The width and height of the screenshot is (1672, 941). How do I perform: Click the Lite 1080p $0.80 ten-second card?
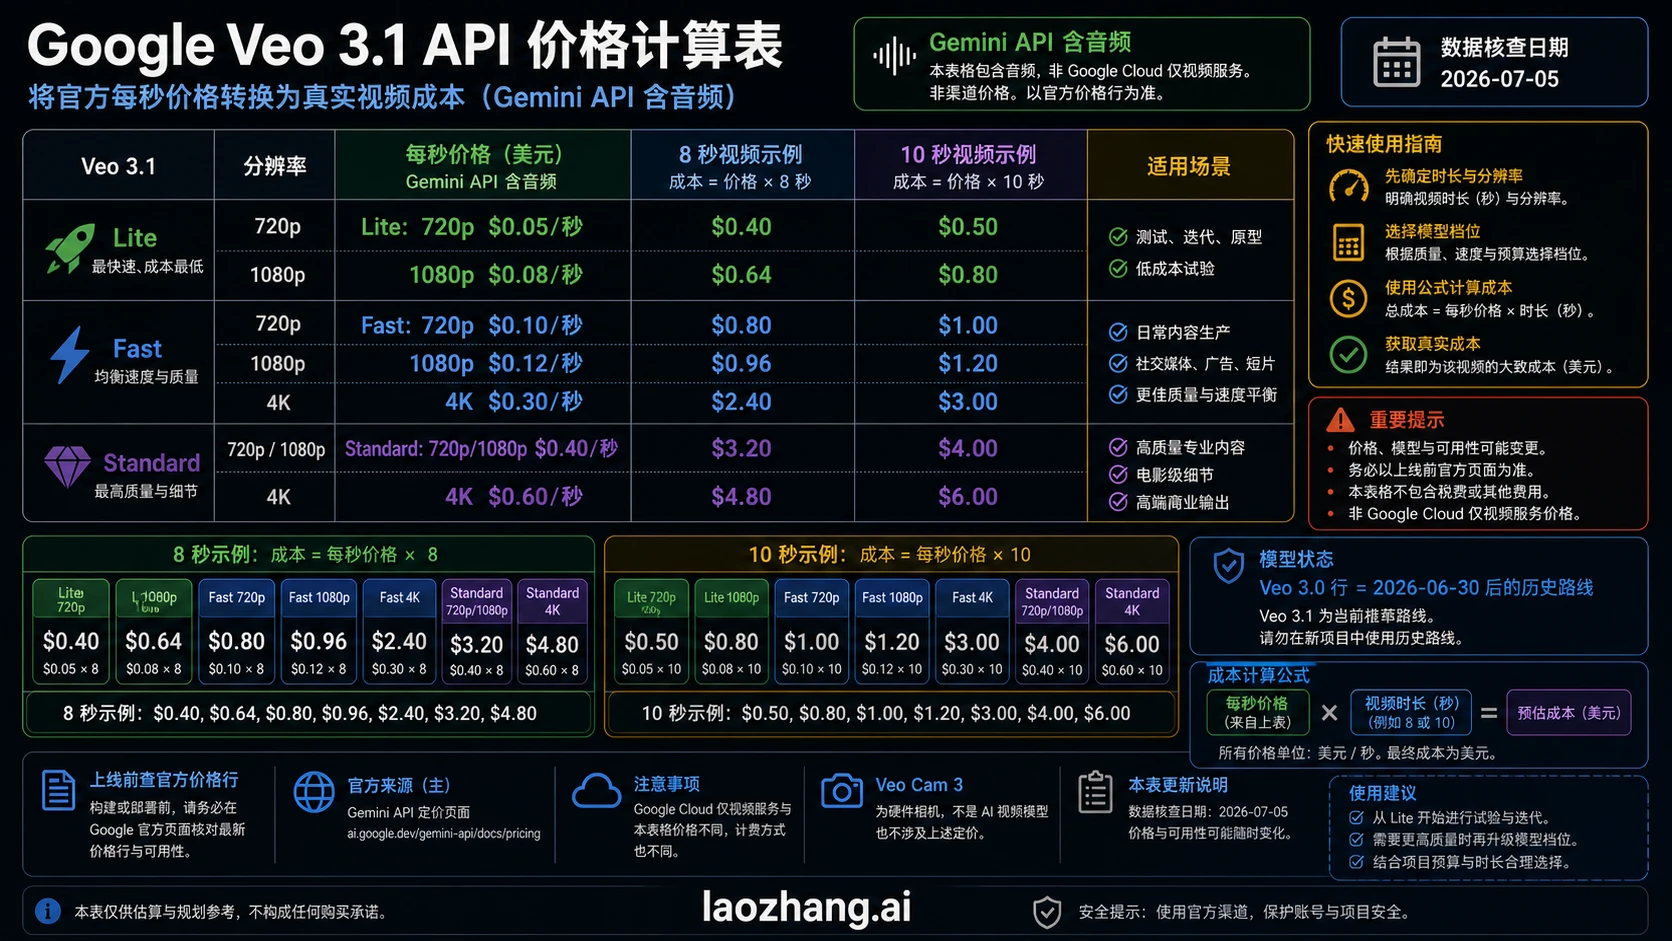(x=731, y=631)
